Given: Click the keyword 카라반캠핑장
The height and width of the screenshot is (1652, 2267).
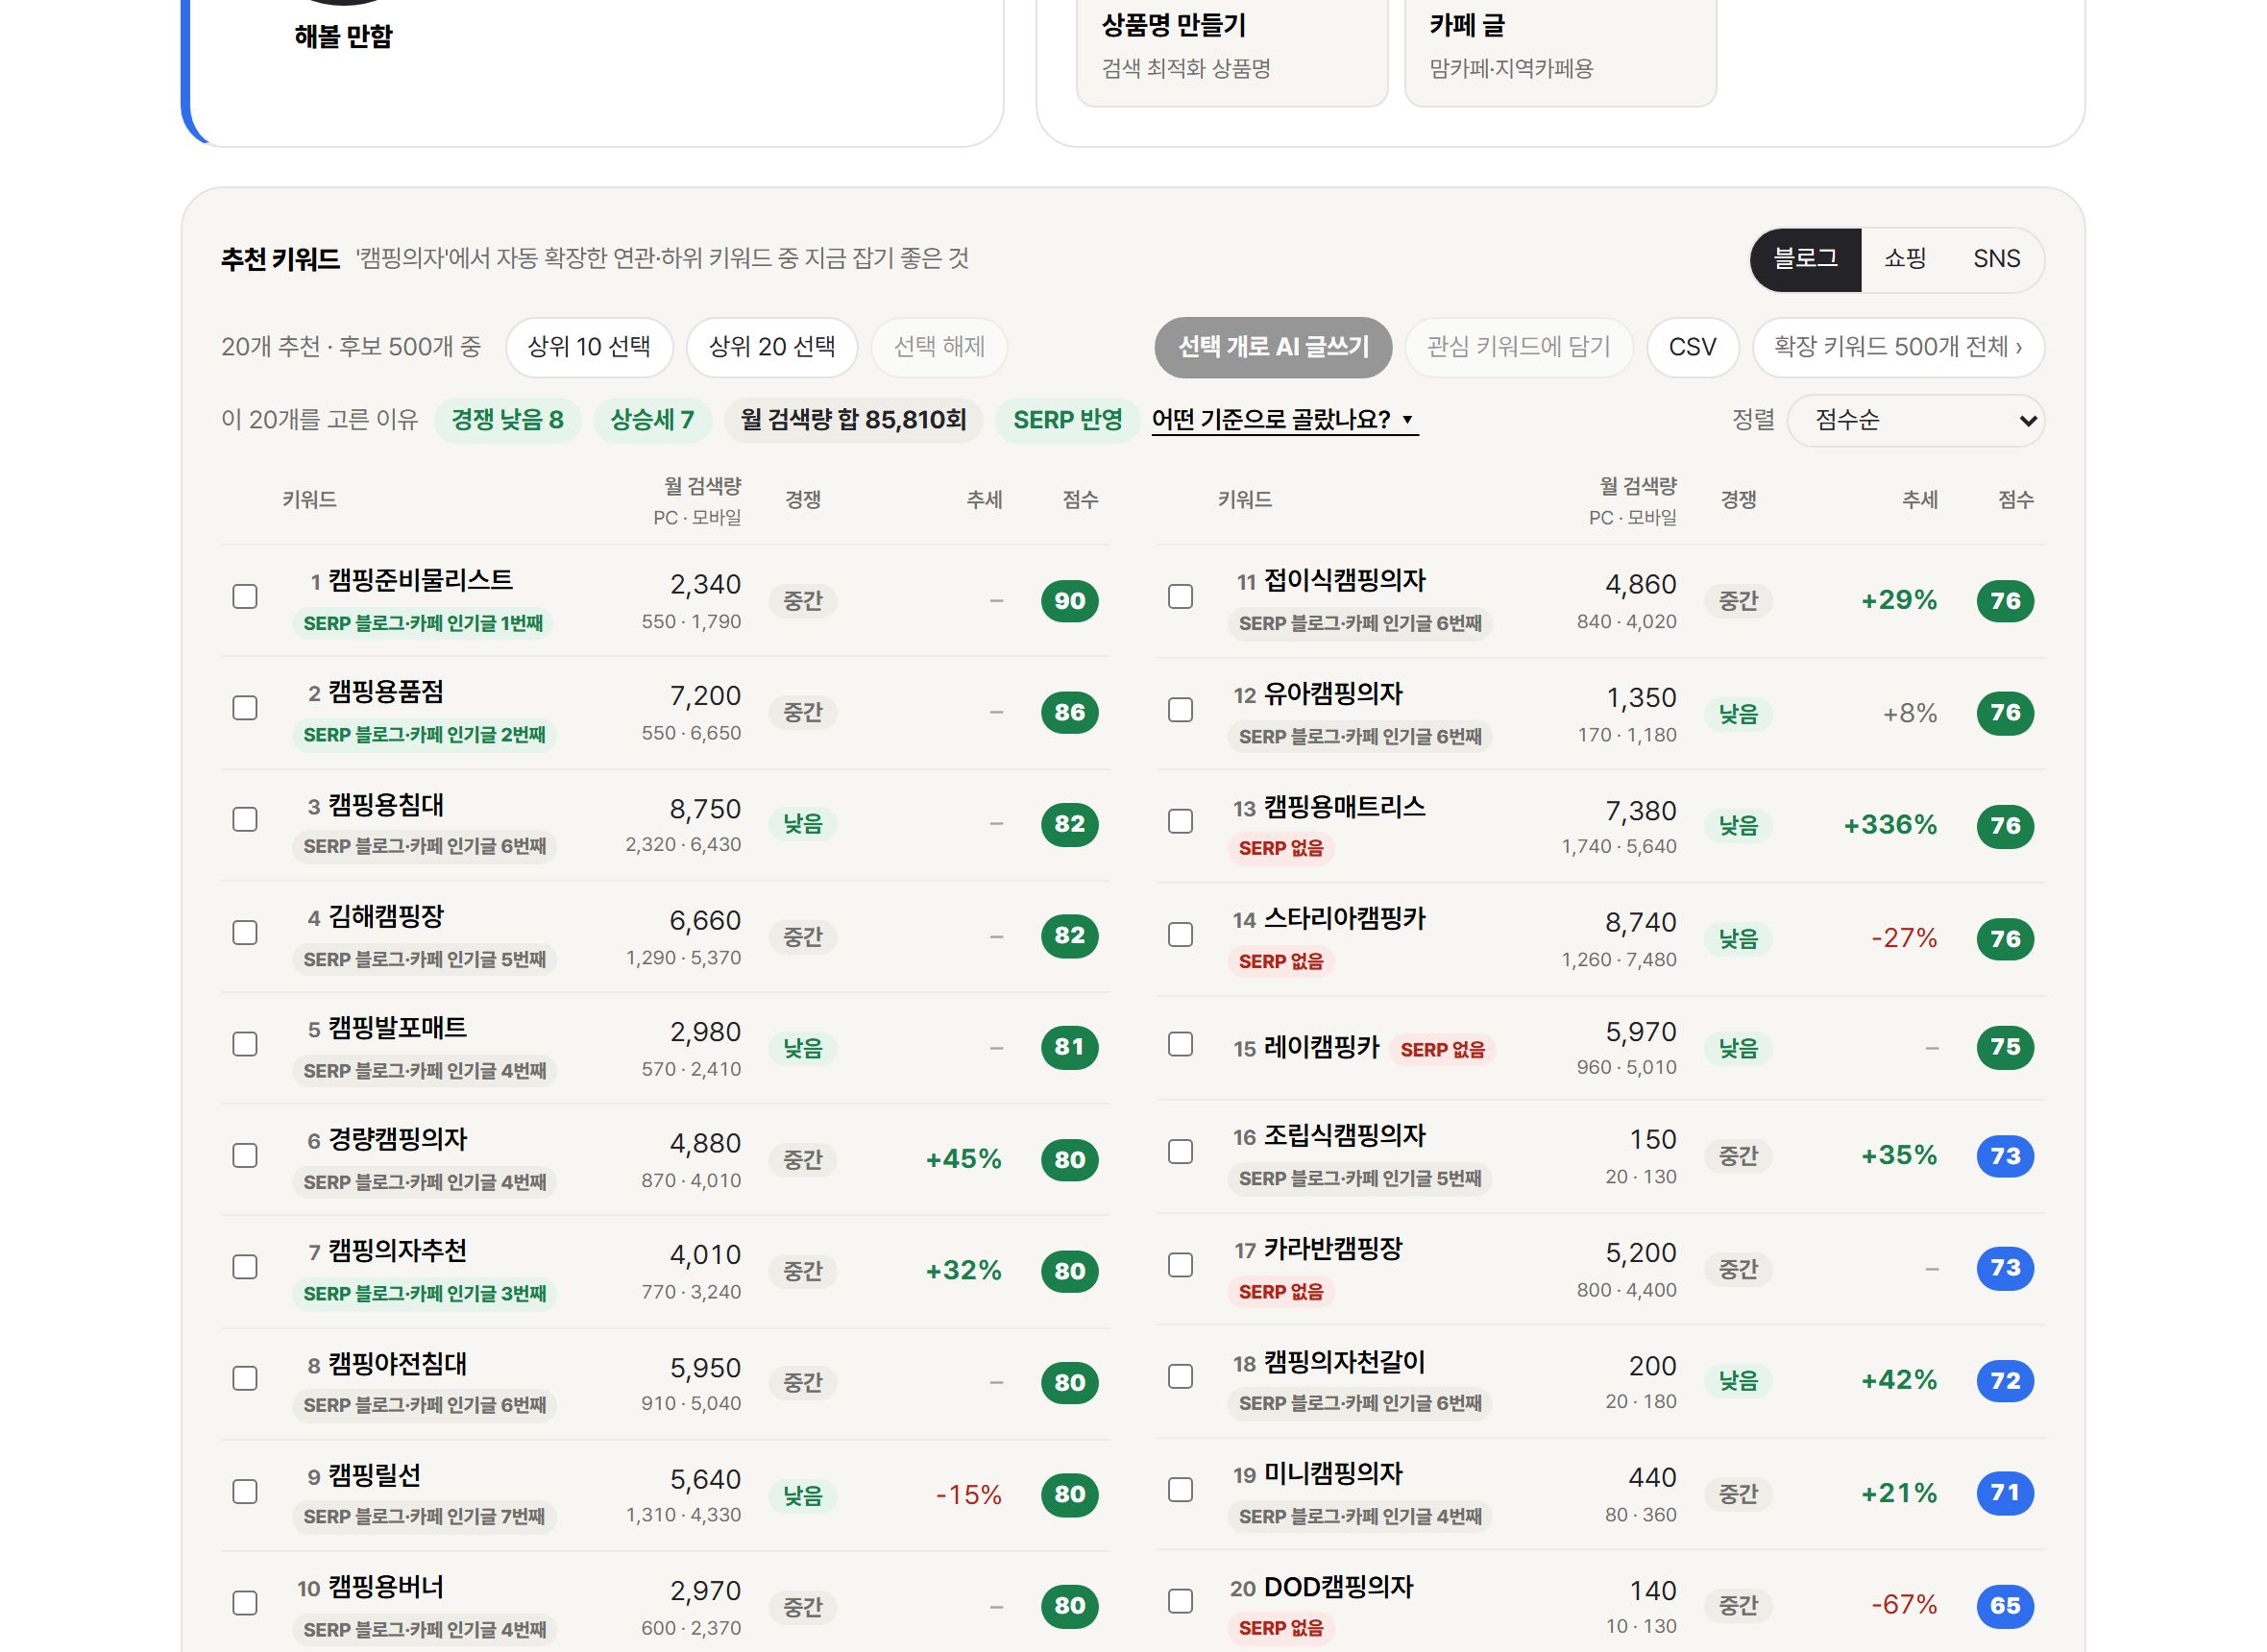Looking at the screenshot, I should pyautogui.click(x=1333, y=1249).
